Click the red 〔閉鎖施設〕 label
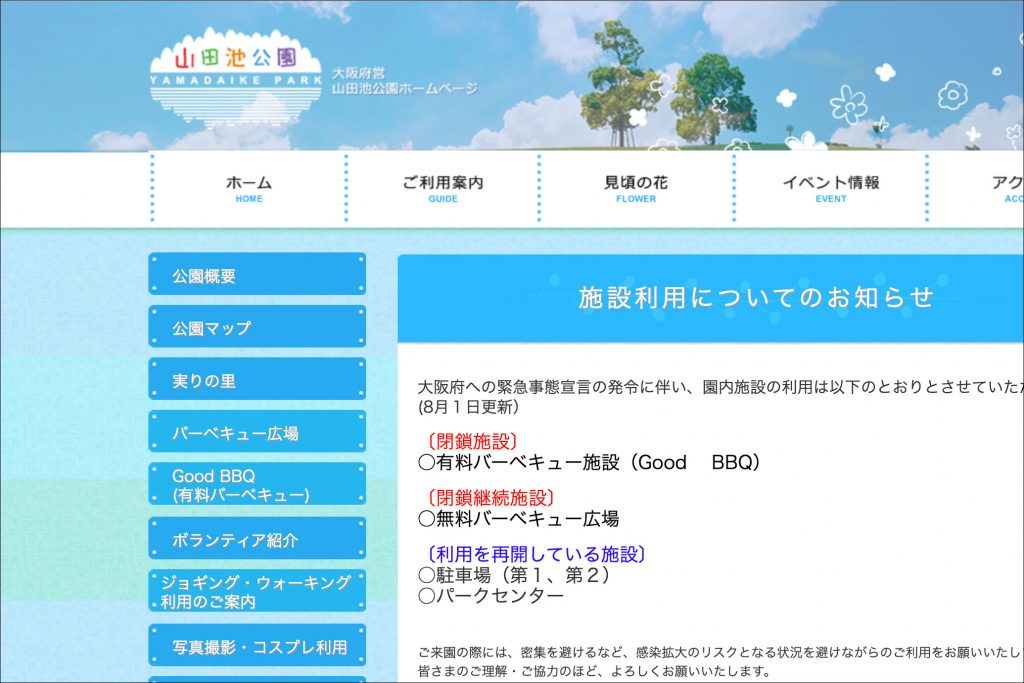Viewport: 1024px width, 683px height. (472, 441)
